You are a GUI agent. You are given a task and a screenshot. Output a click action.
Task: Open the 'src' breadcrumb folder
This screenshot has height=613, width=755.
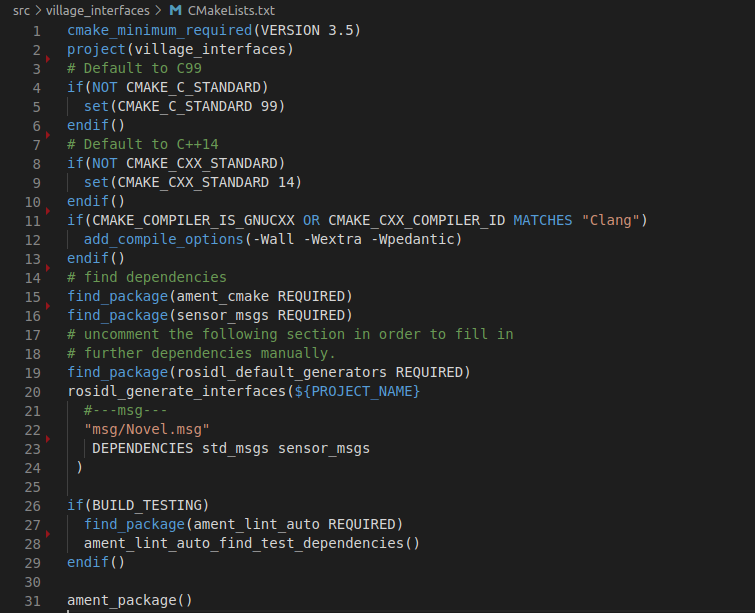(x=21, y=10)
